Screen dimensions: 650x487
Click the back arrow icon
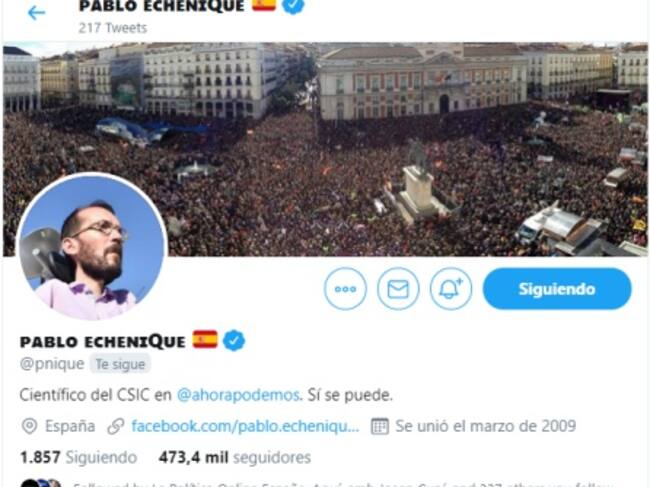point(36,13)
